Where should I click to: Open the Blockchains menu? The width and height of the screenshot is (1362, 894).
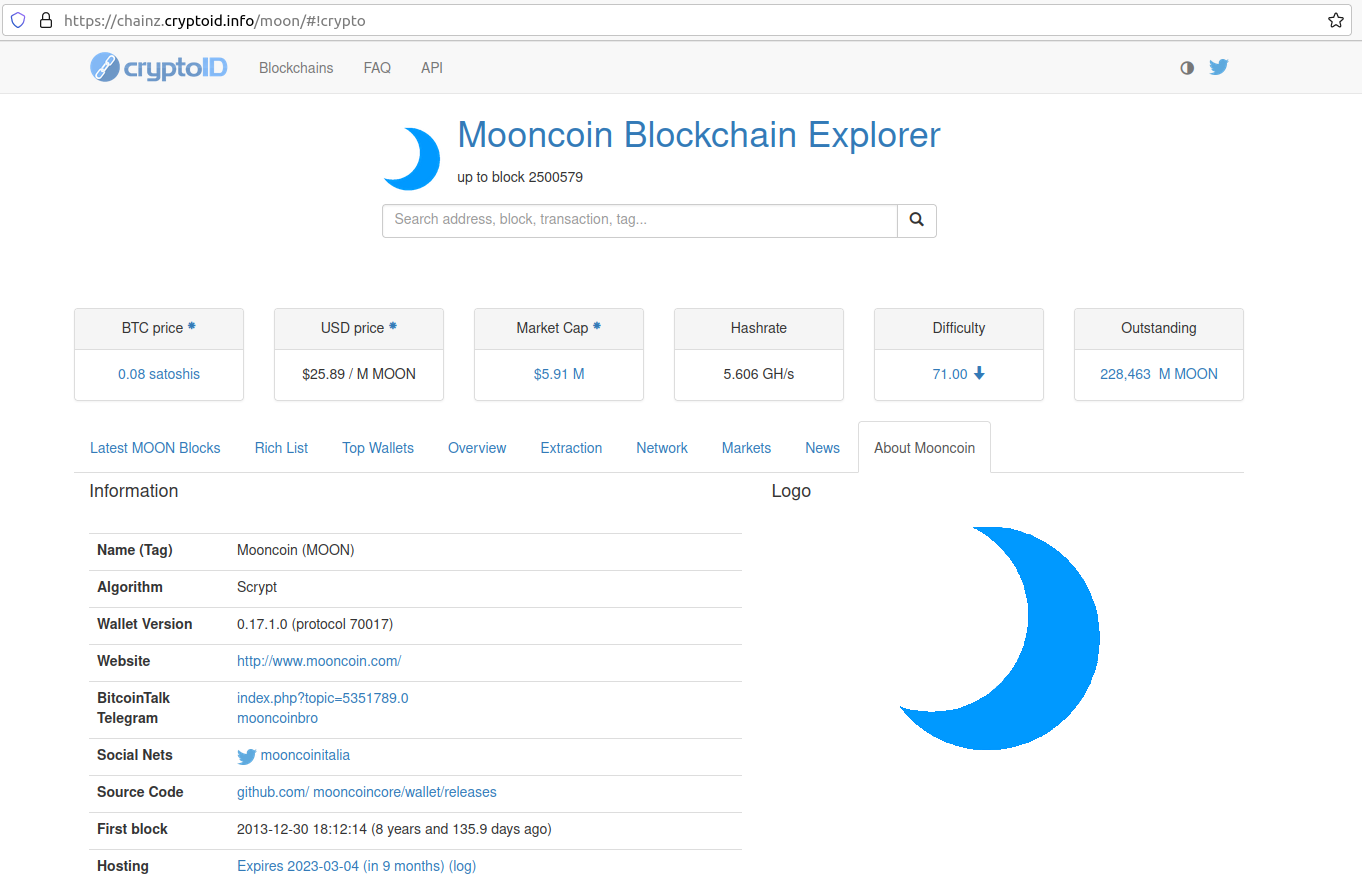(x=296, y=68)
